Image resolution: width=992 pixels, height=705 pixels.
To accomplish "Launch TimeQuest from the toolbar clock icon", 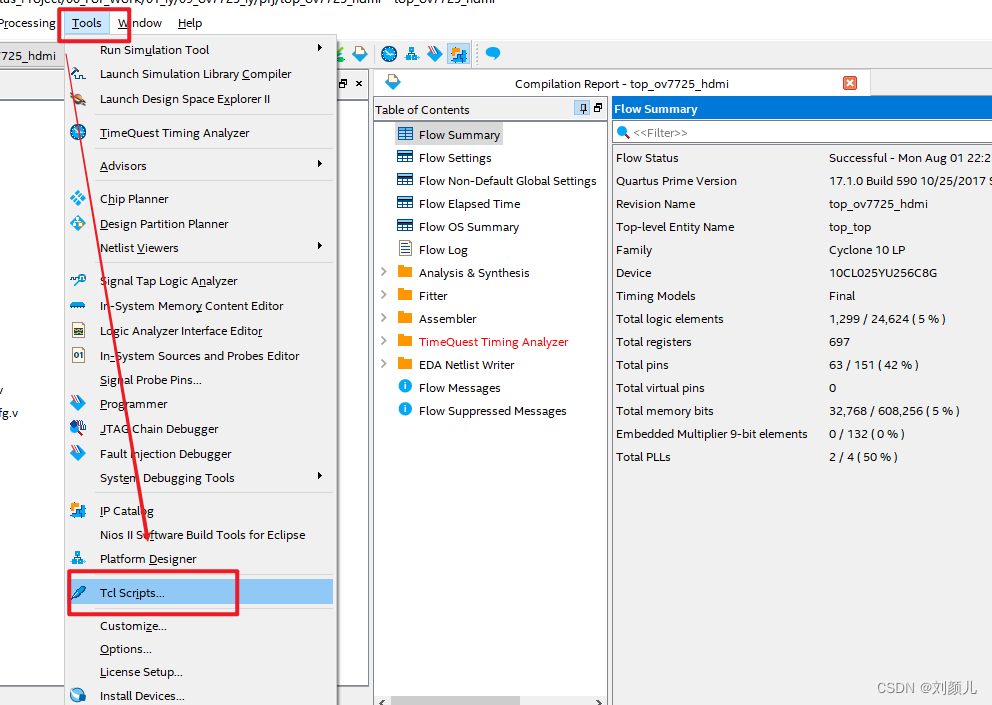I will coord(389,54).
